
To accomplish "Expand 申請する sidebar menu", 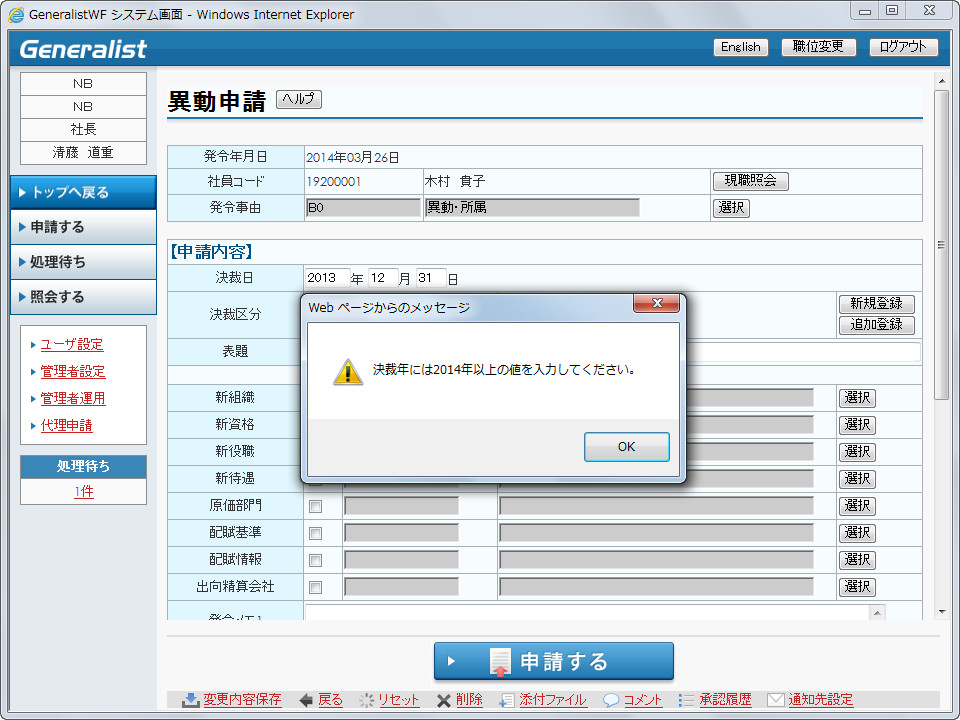I will point(83,227).
